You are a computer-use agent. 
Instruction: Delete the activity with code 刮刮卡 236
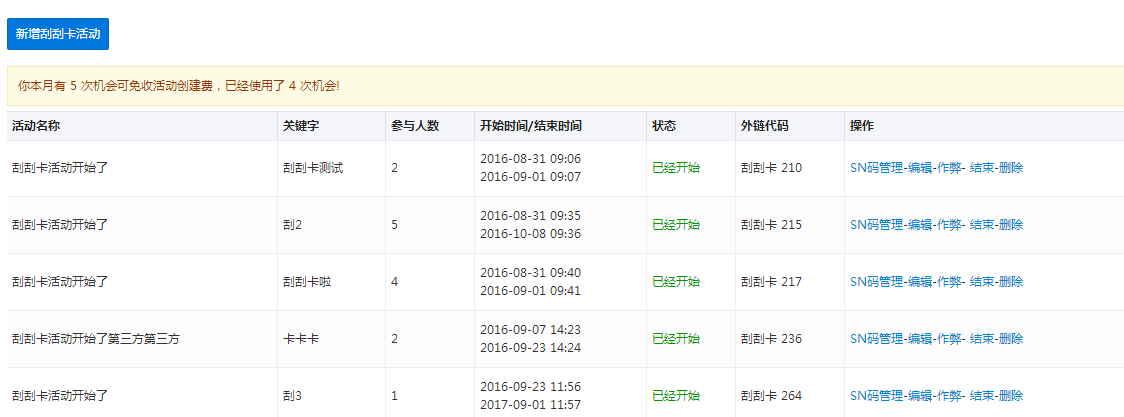coord(1011,339)
